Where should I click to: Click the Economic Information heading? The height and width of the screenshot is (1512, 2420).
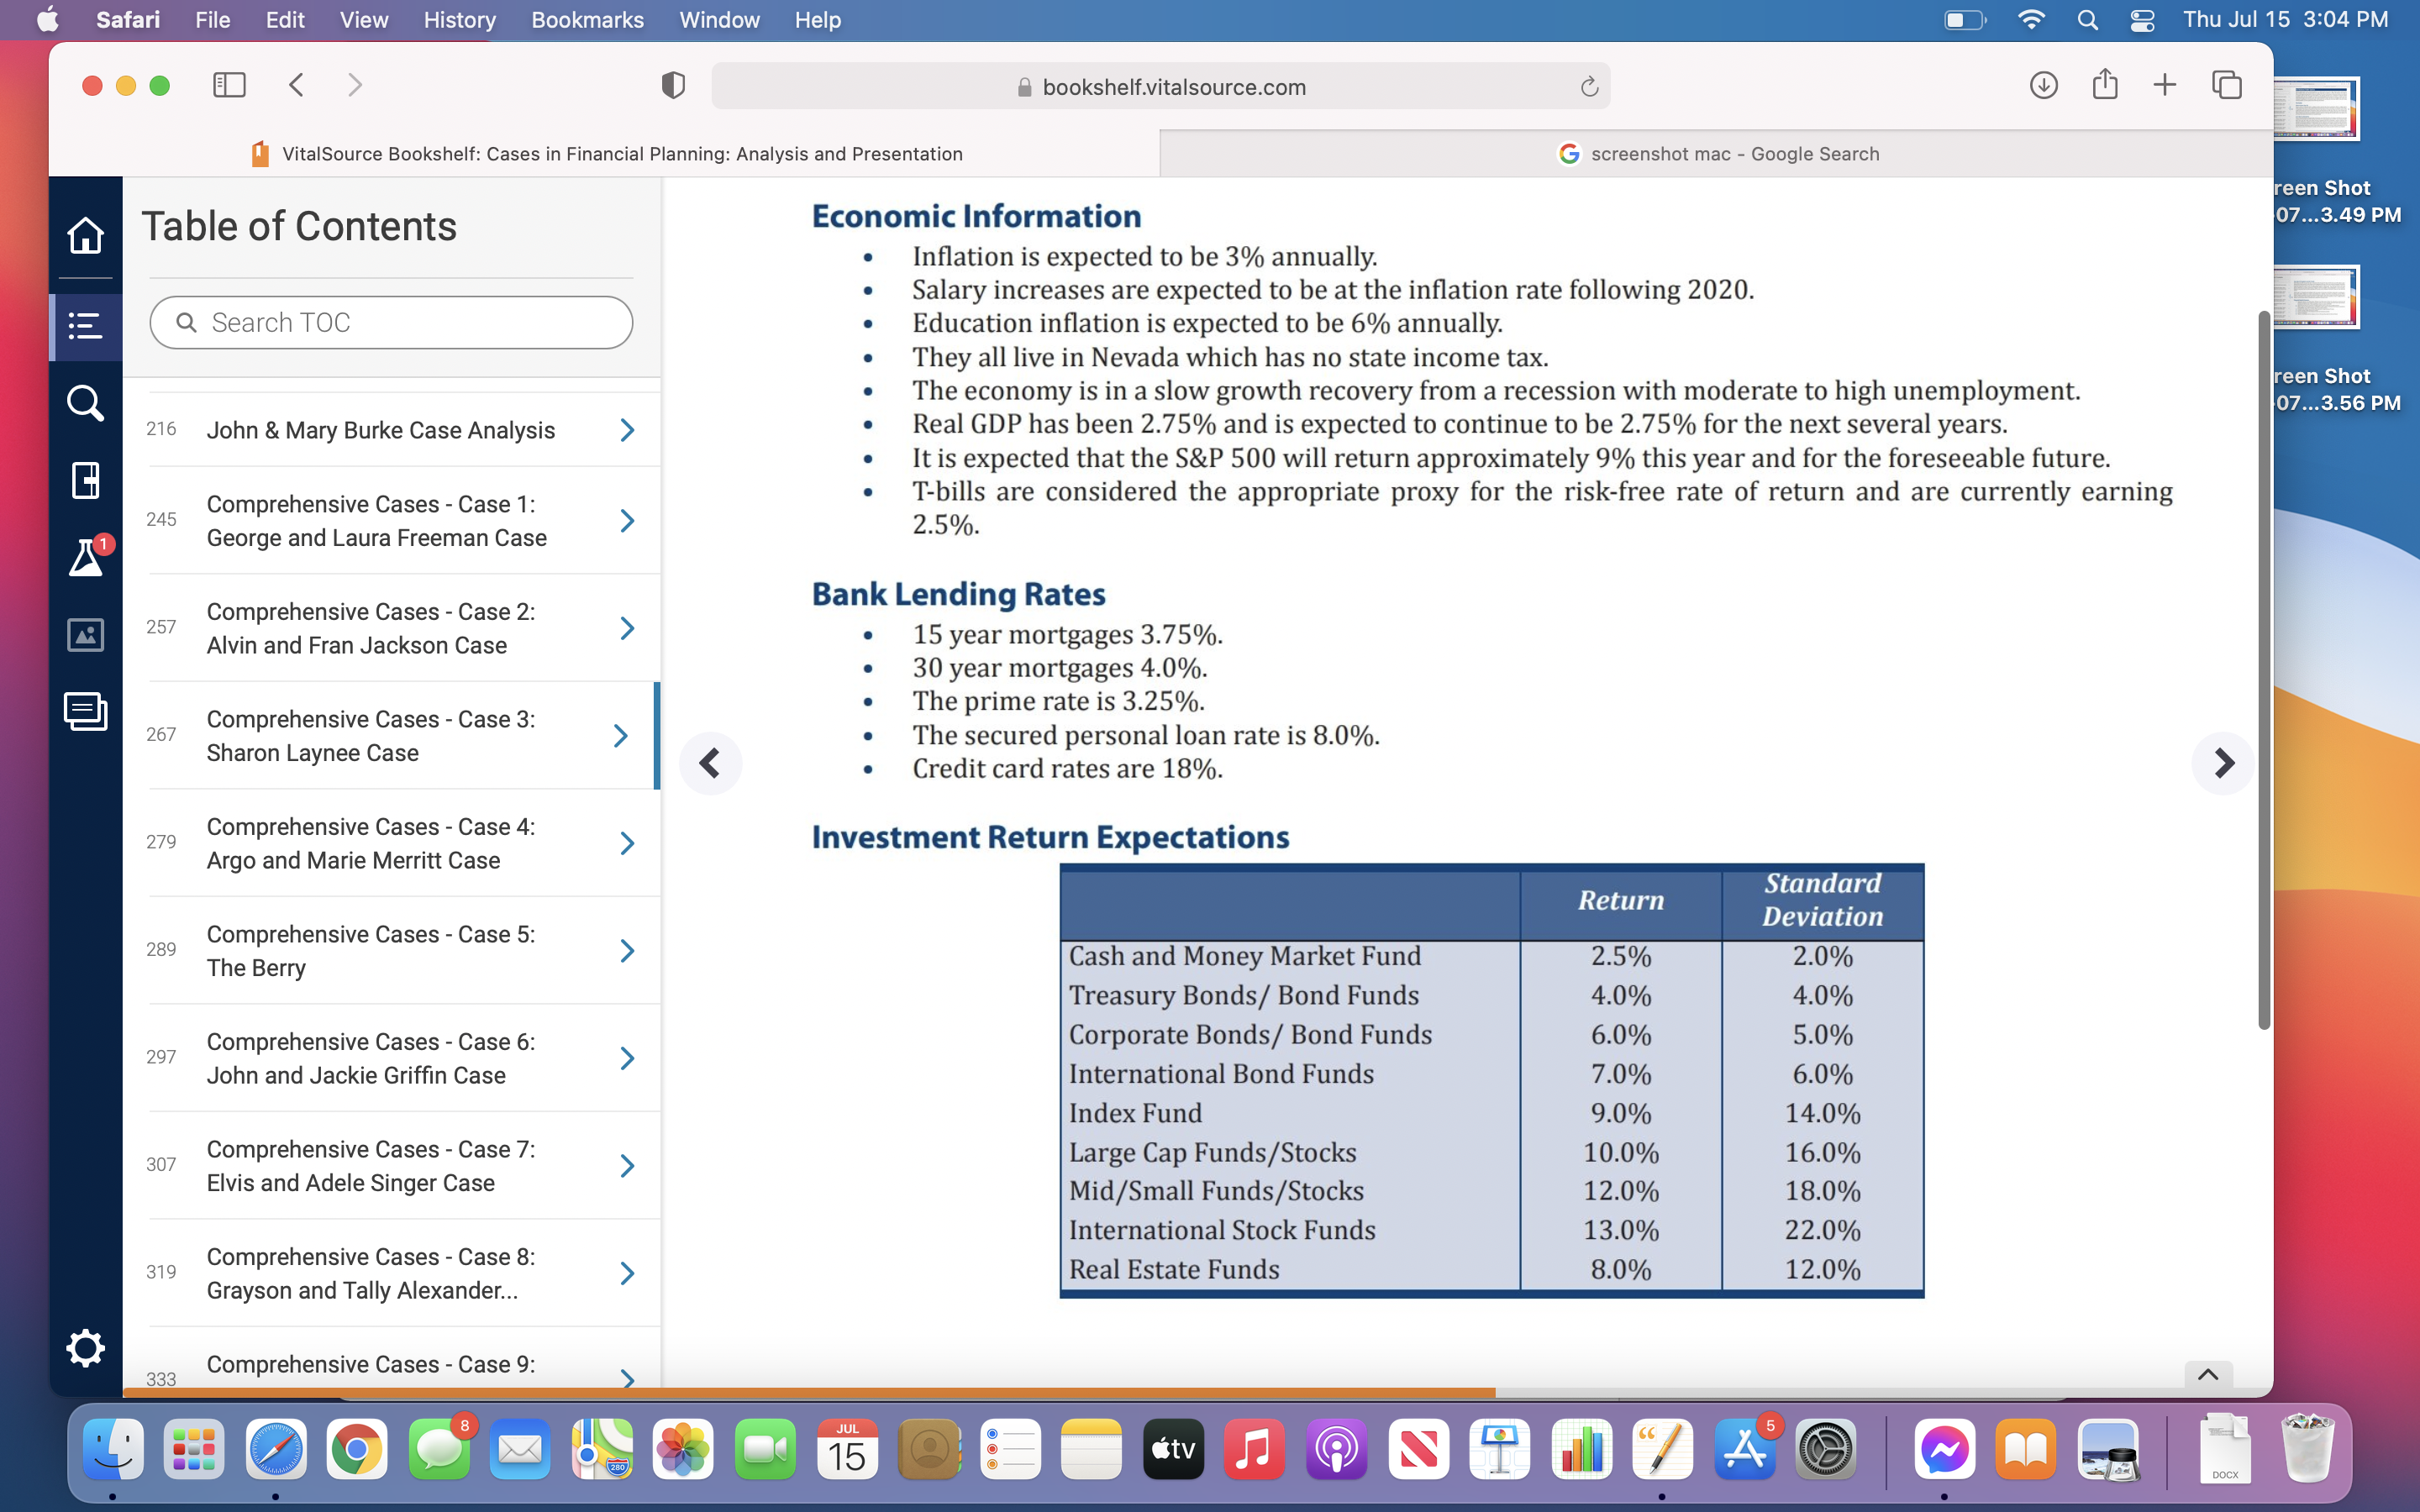pos(976,216)
